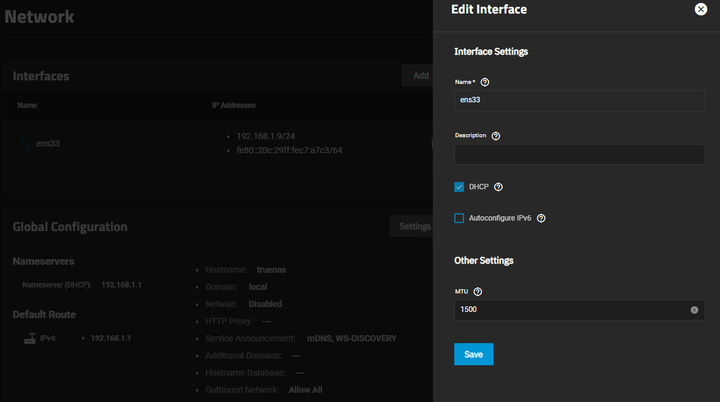Click the Interface Settings section heading
Image resolution: width=720 pixels, height=402 pixels.
(491, 51)
